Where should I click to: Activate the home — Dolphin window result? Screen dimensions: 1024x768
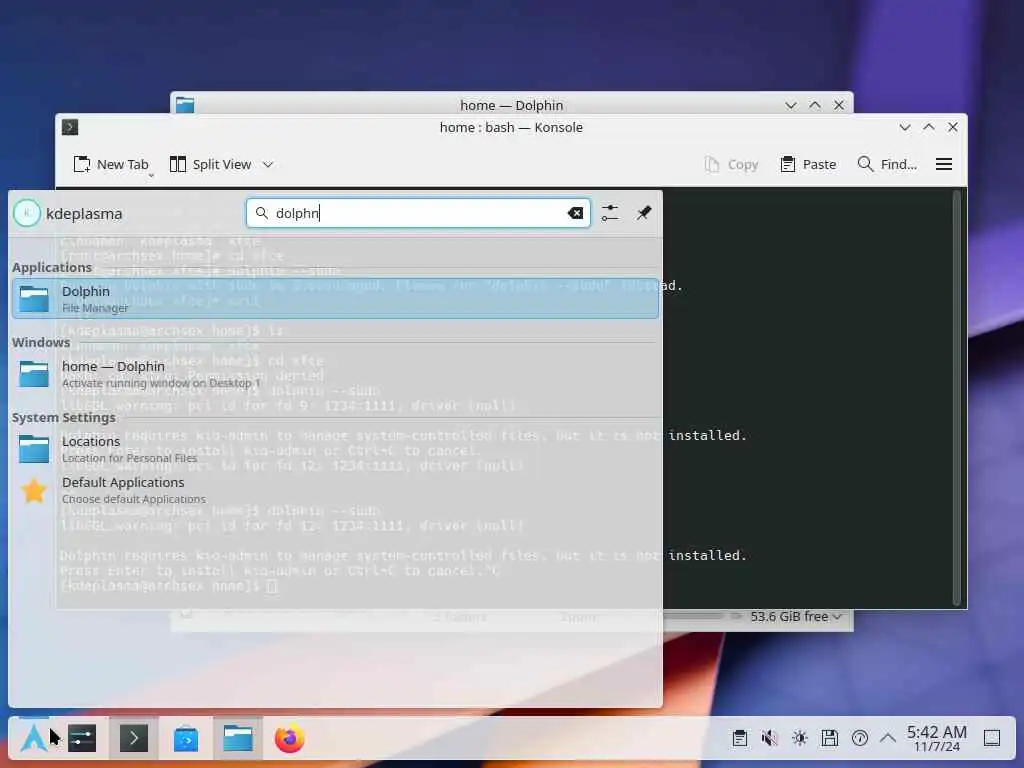(x=335, y=374)
